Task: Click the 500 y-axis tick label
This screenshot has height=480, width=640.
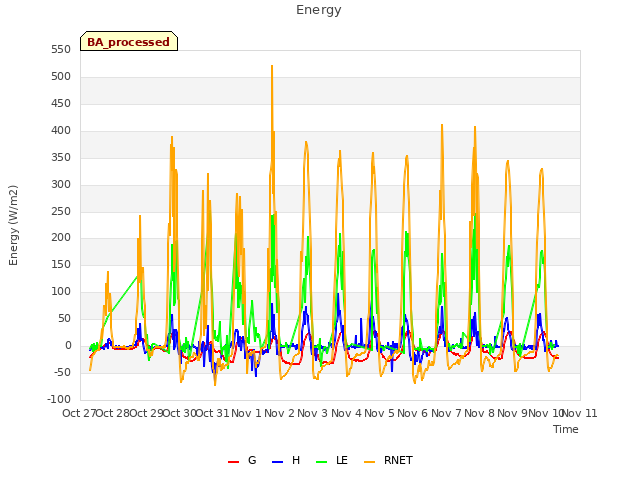Action: pos(61,77)
